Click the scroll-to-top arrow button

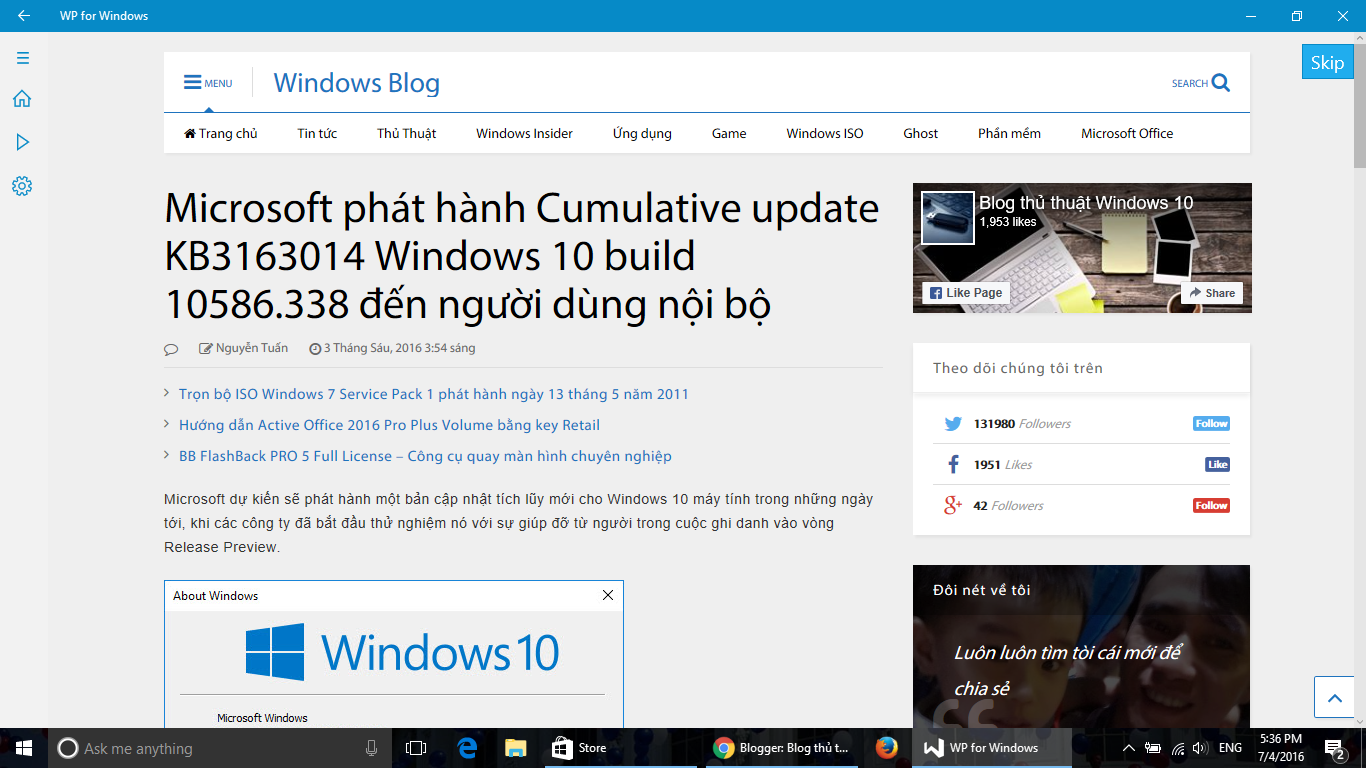pos(1334,698)
